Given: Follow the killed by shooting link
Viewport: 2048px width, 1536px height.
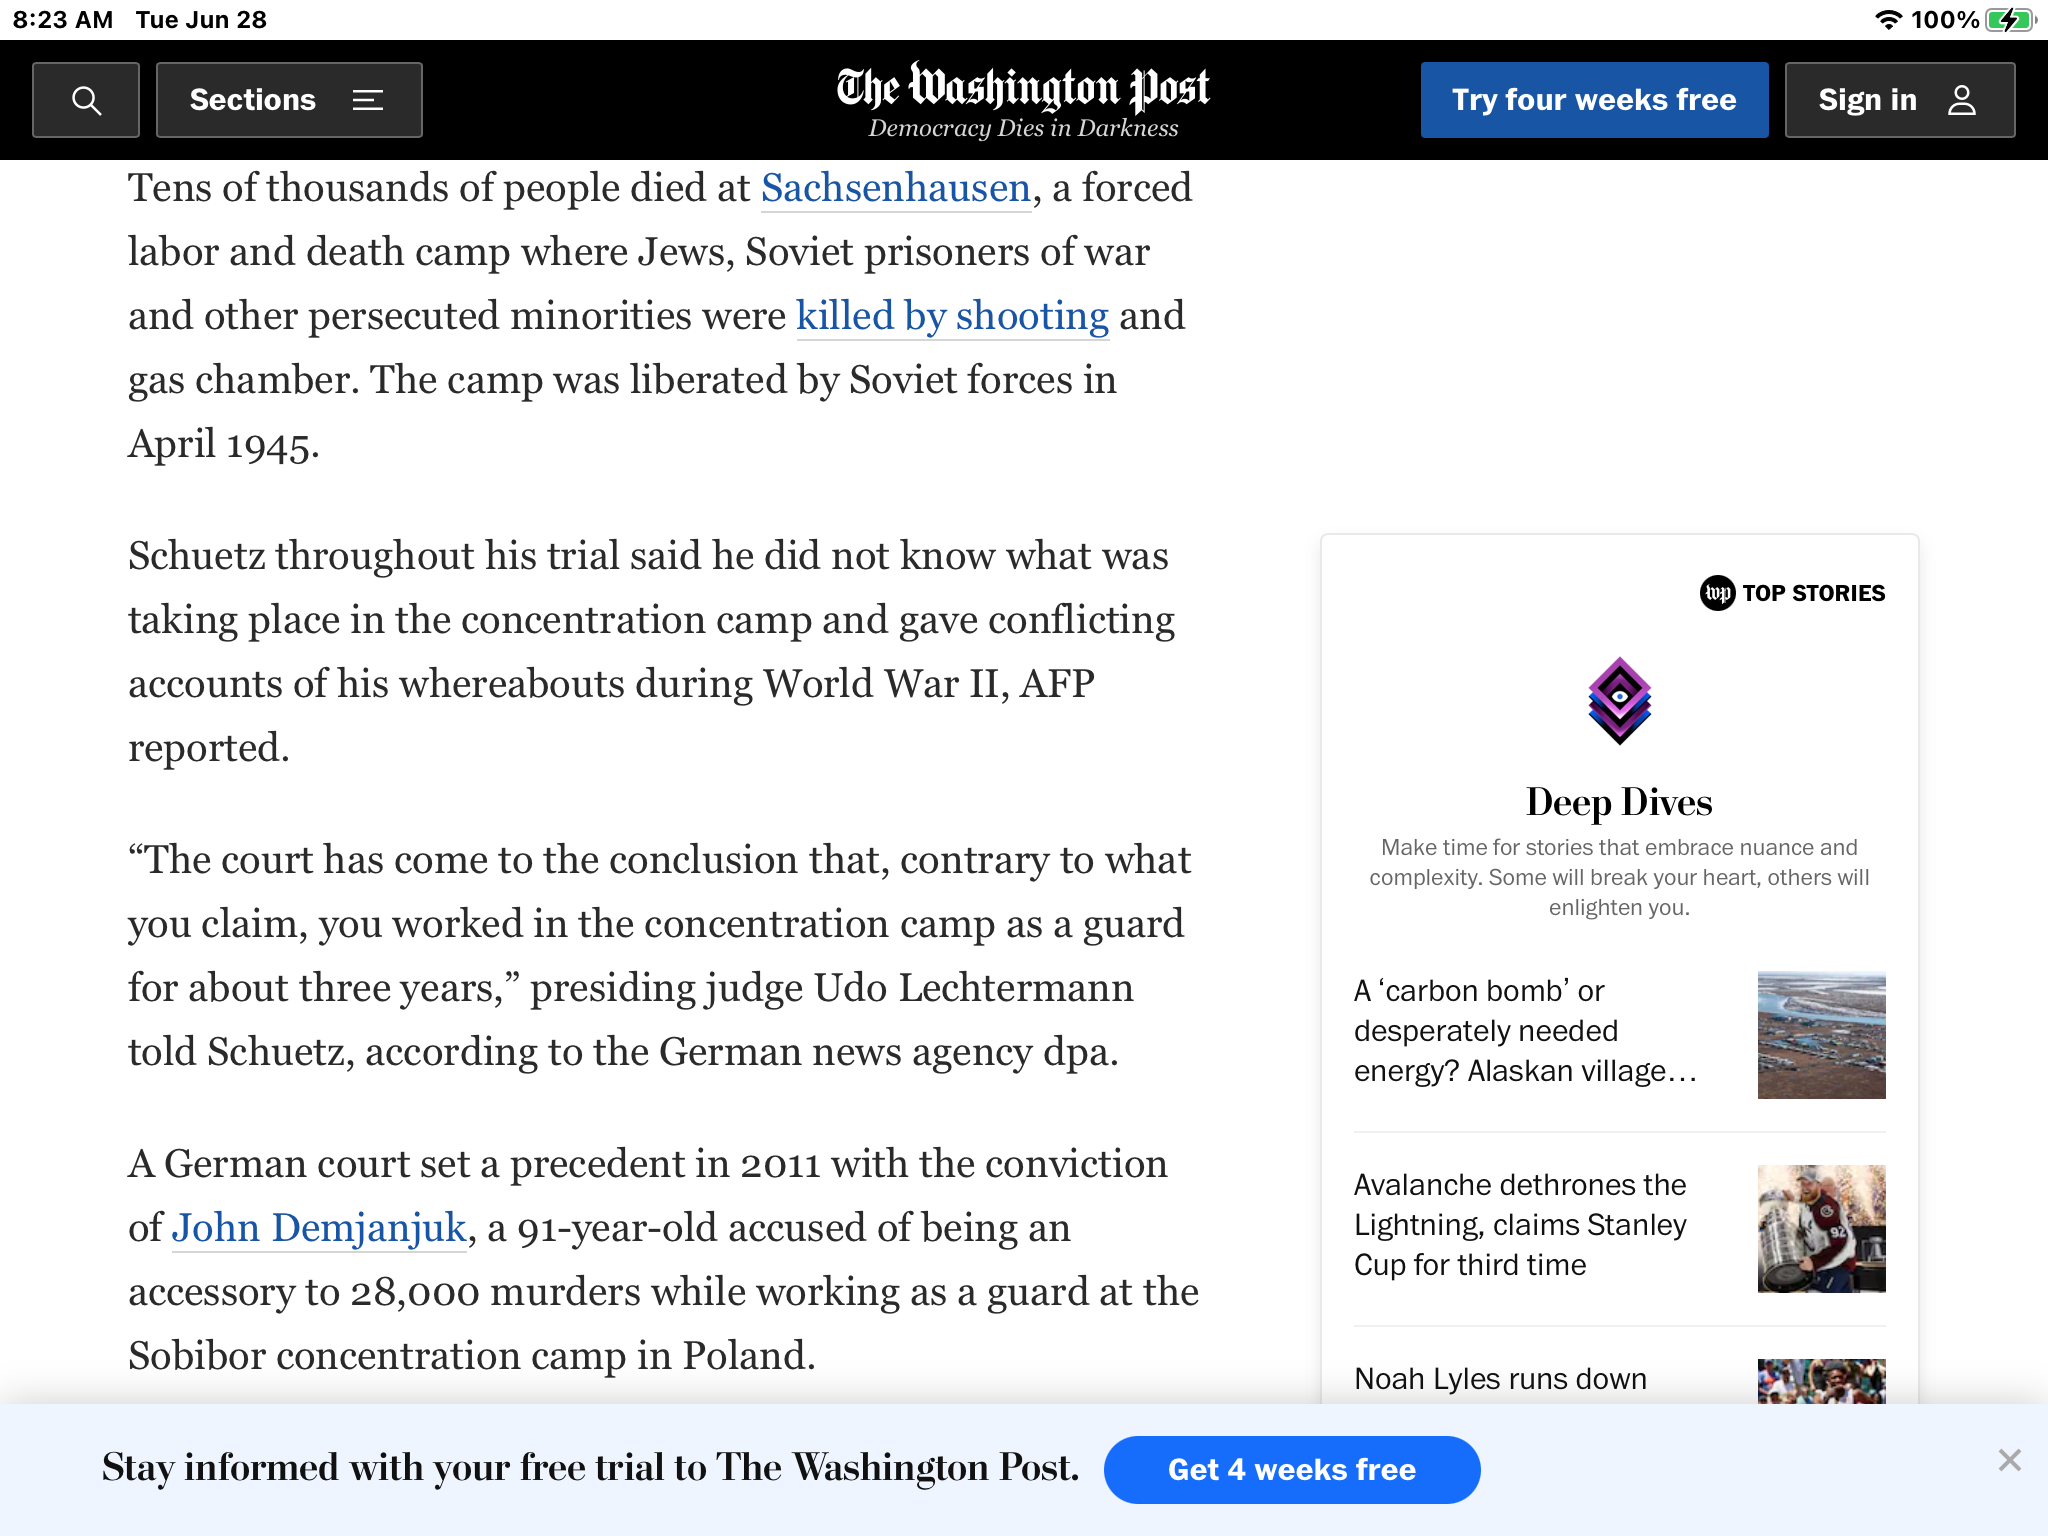Looking at the screenshot, I should pyautogui.click(x=952, y=316).
